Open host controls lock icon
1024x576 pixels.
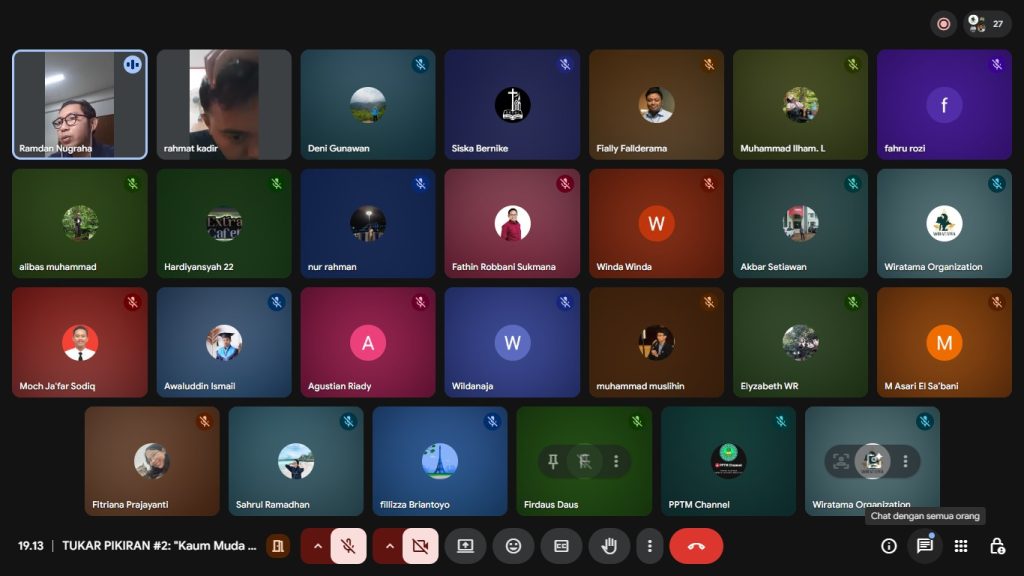click(x=997, y=546)
